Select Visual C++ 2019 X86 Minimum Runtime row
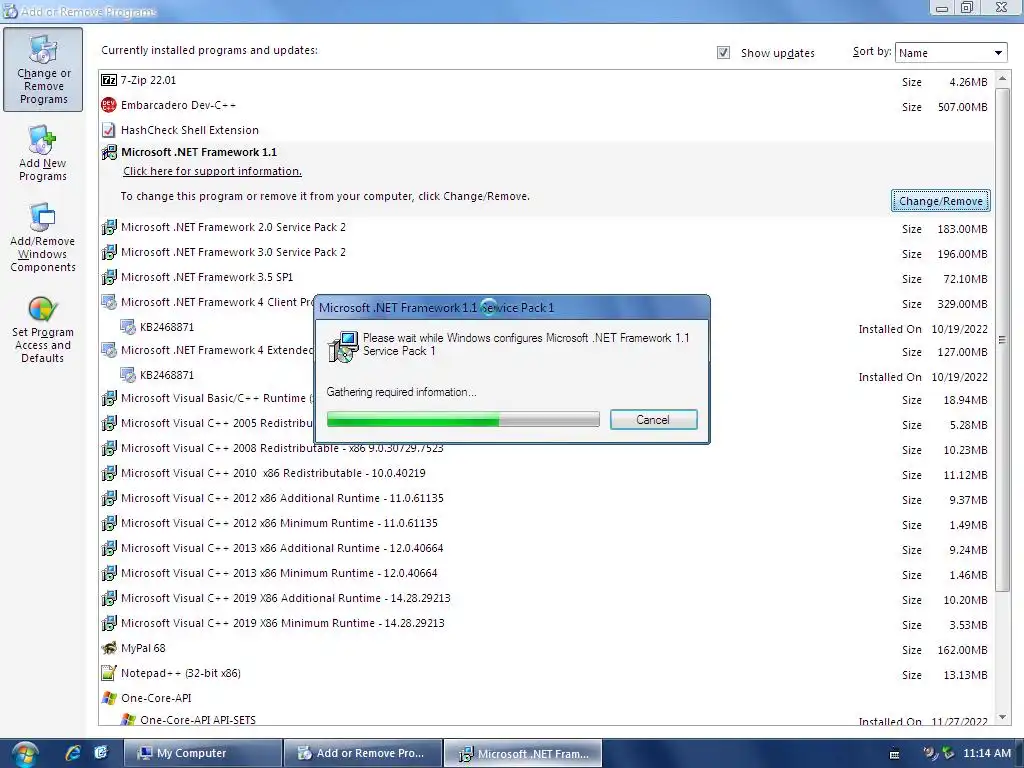The width and height of the screenshot is (1024, 768). click(545, 624)
